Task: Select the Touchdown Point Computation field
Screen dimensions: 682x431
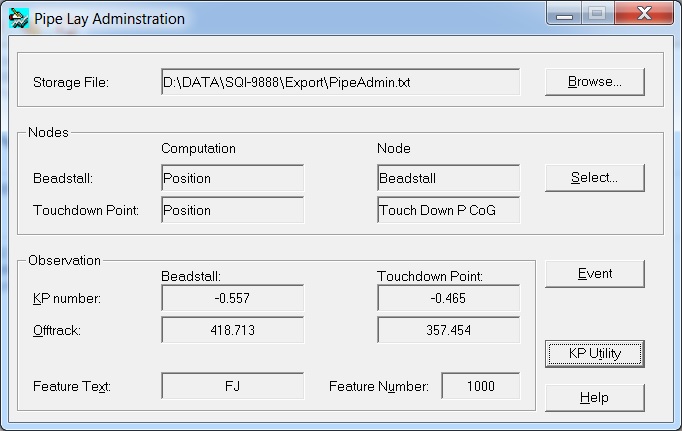Action: (x=232, y=210)
